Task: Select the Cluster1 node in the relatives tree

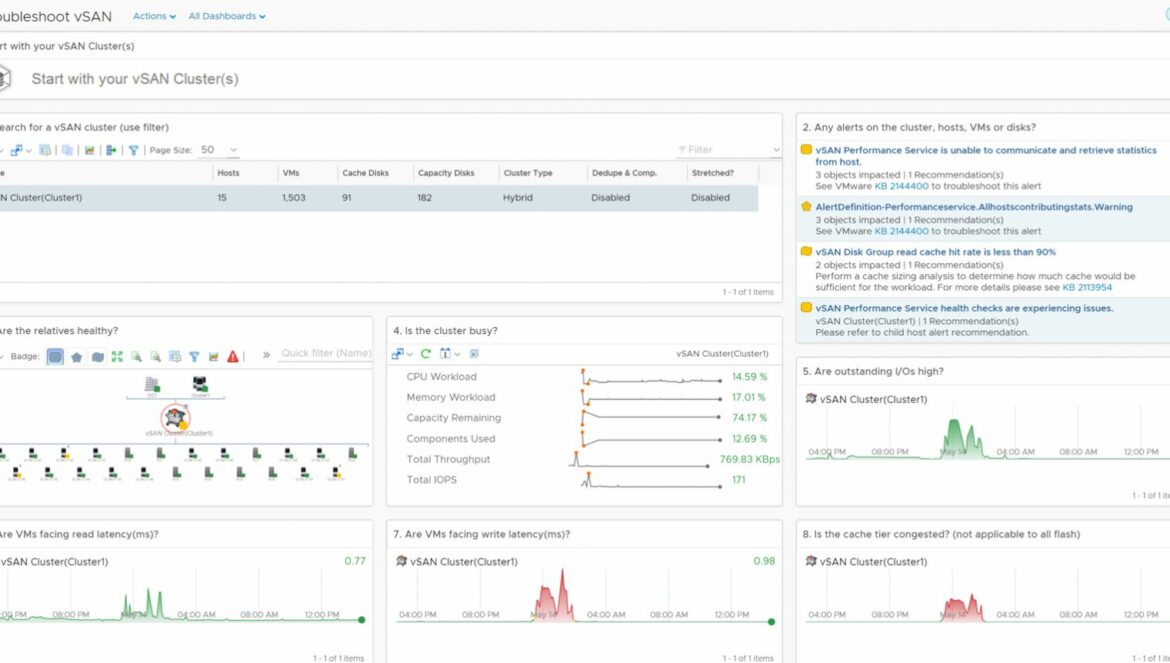Action: [x=199, y=385]
